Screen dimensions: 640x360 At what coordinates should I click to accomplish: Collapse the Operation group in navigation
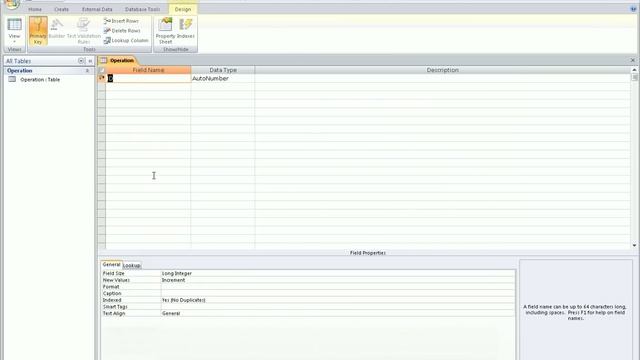tap(87, 71)
